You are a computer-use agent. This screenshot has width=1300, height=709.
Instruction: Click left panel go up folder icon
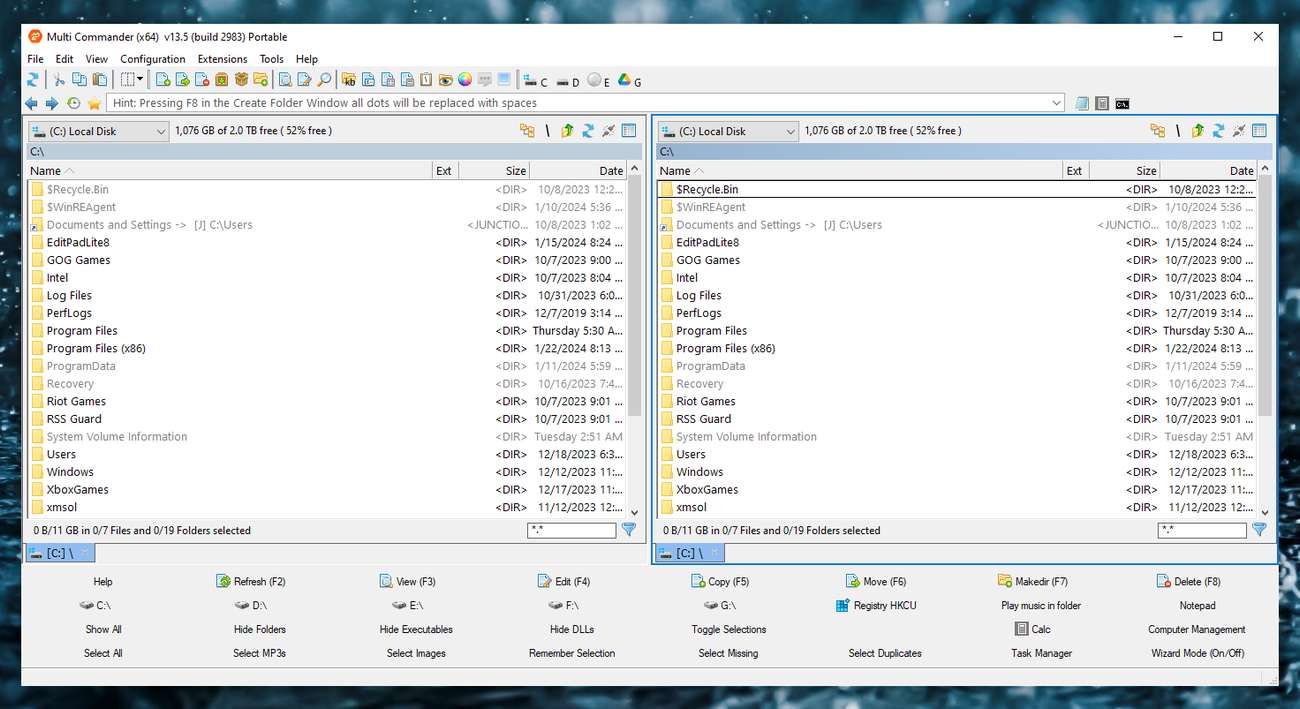568,131
